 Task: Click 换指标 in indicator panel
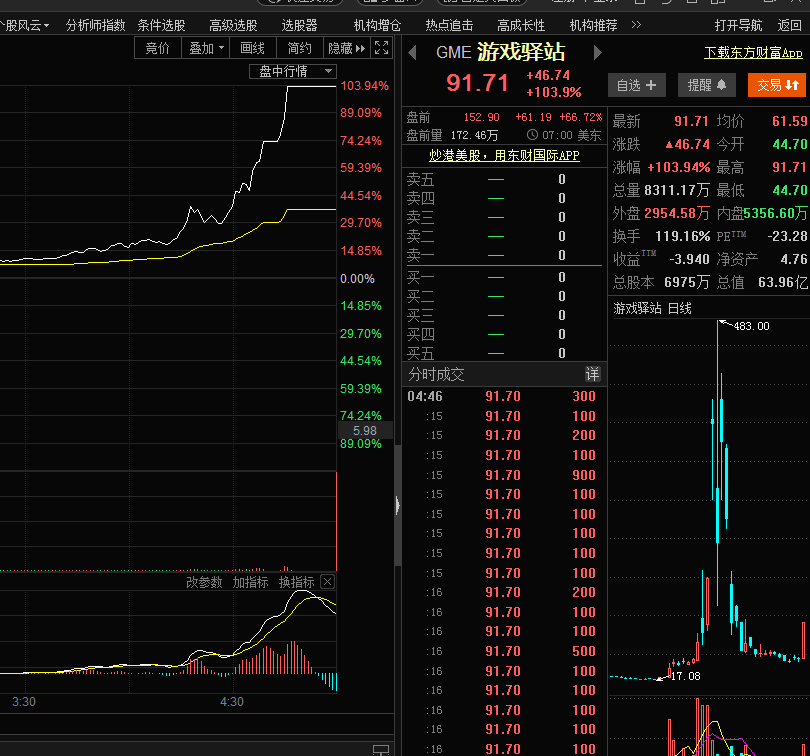[x=297, y=582]
